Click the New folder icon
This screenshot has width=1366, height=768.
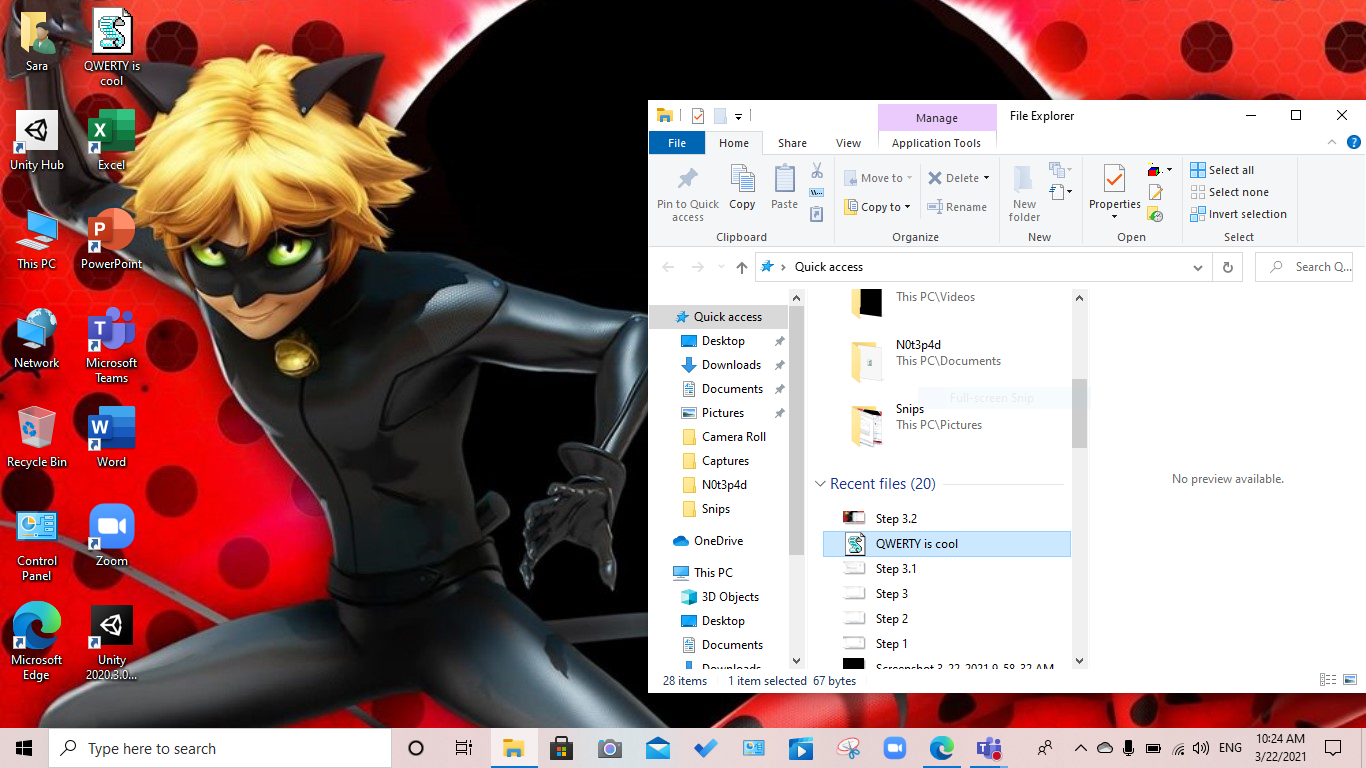tap(1024, 180)
